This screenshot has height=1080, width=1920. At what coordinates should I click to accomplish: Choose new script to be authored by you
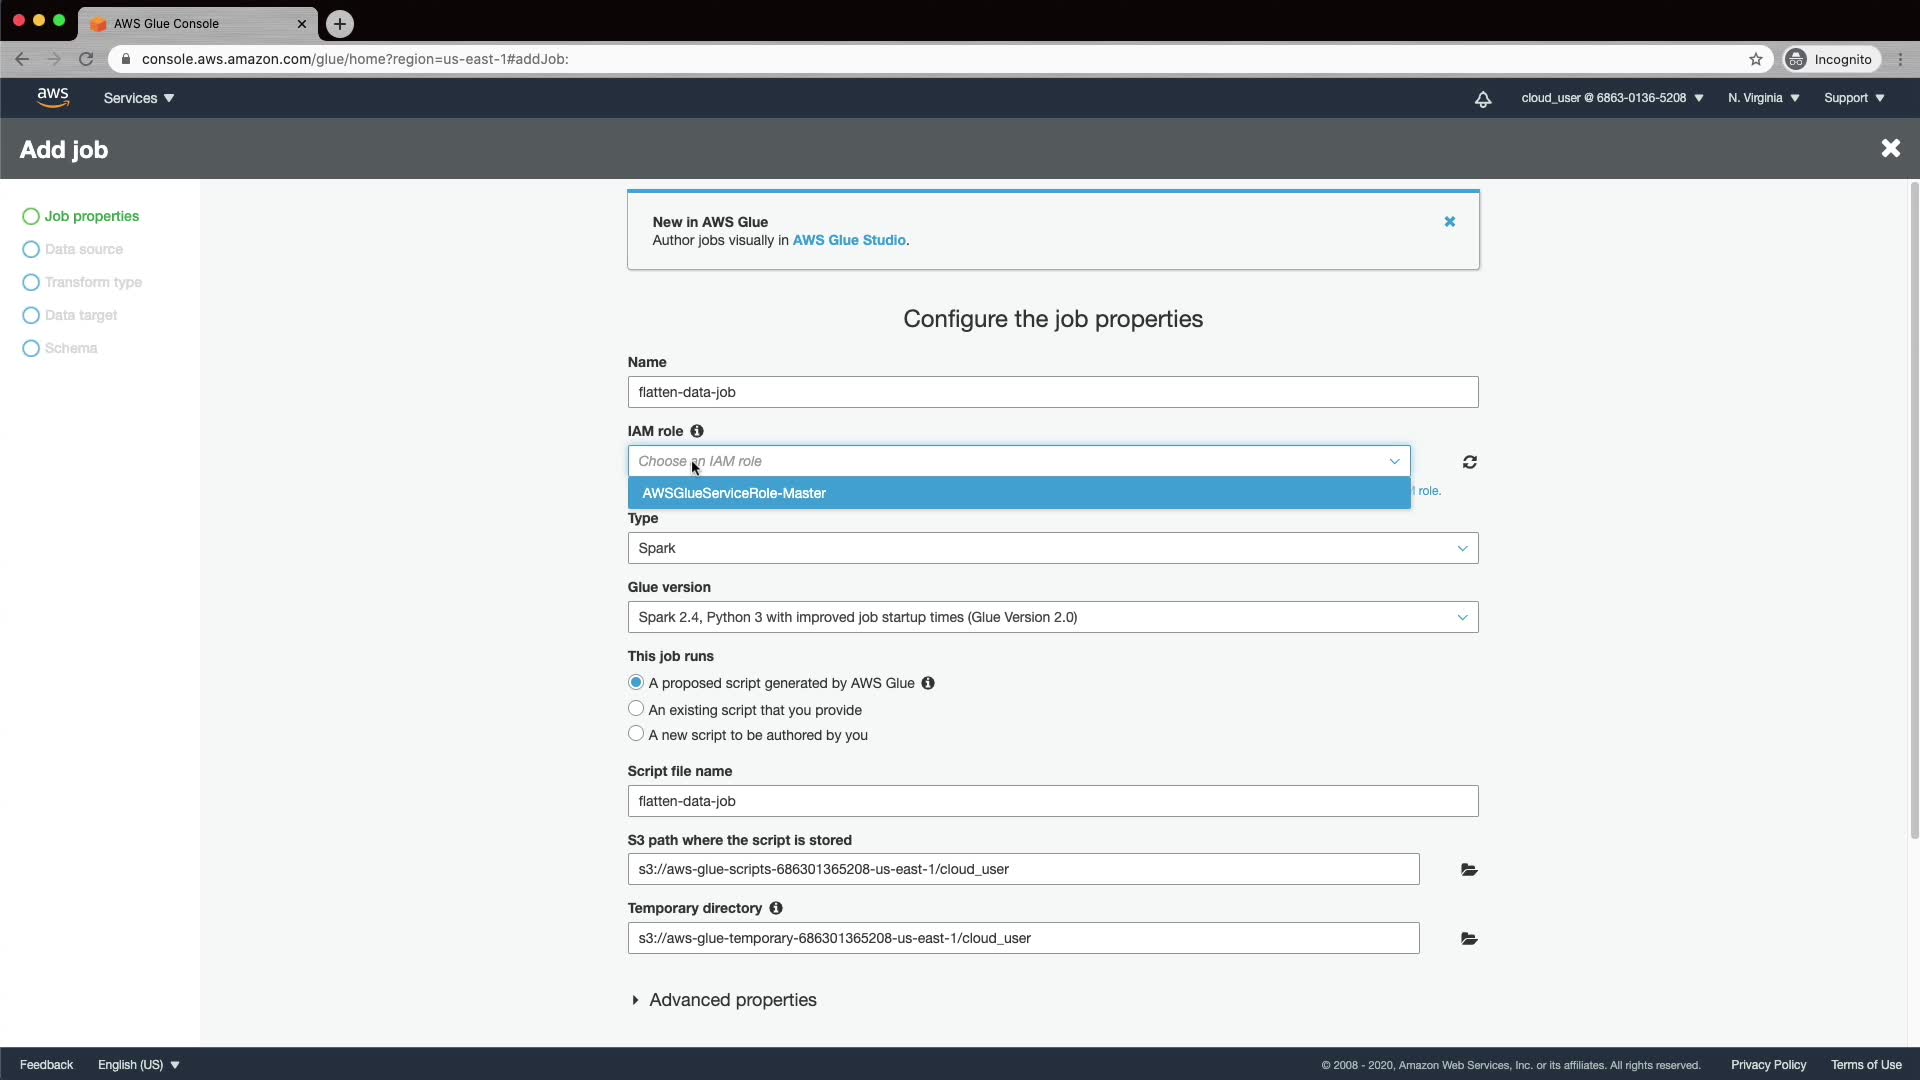coord(636,734)
